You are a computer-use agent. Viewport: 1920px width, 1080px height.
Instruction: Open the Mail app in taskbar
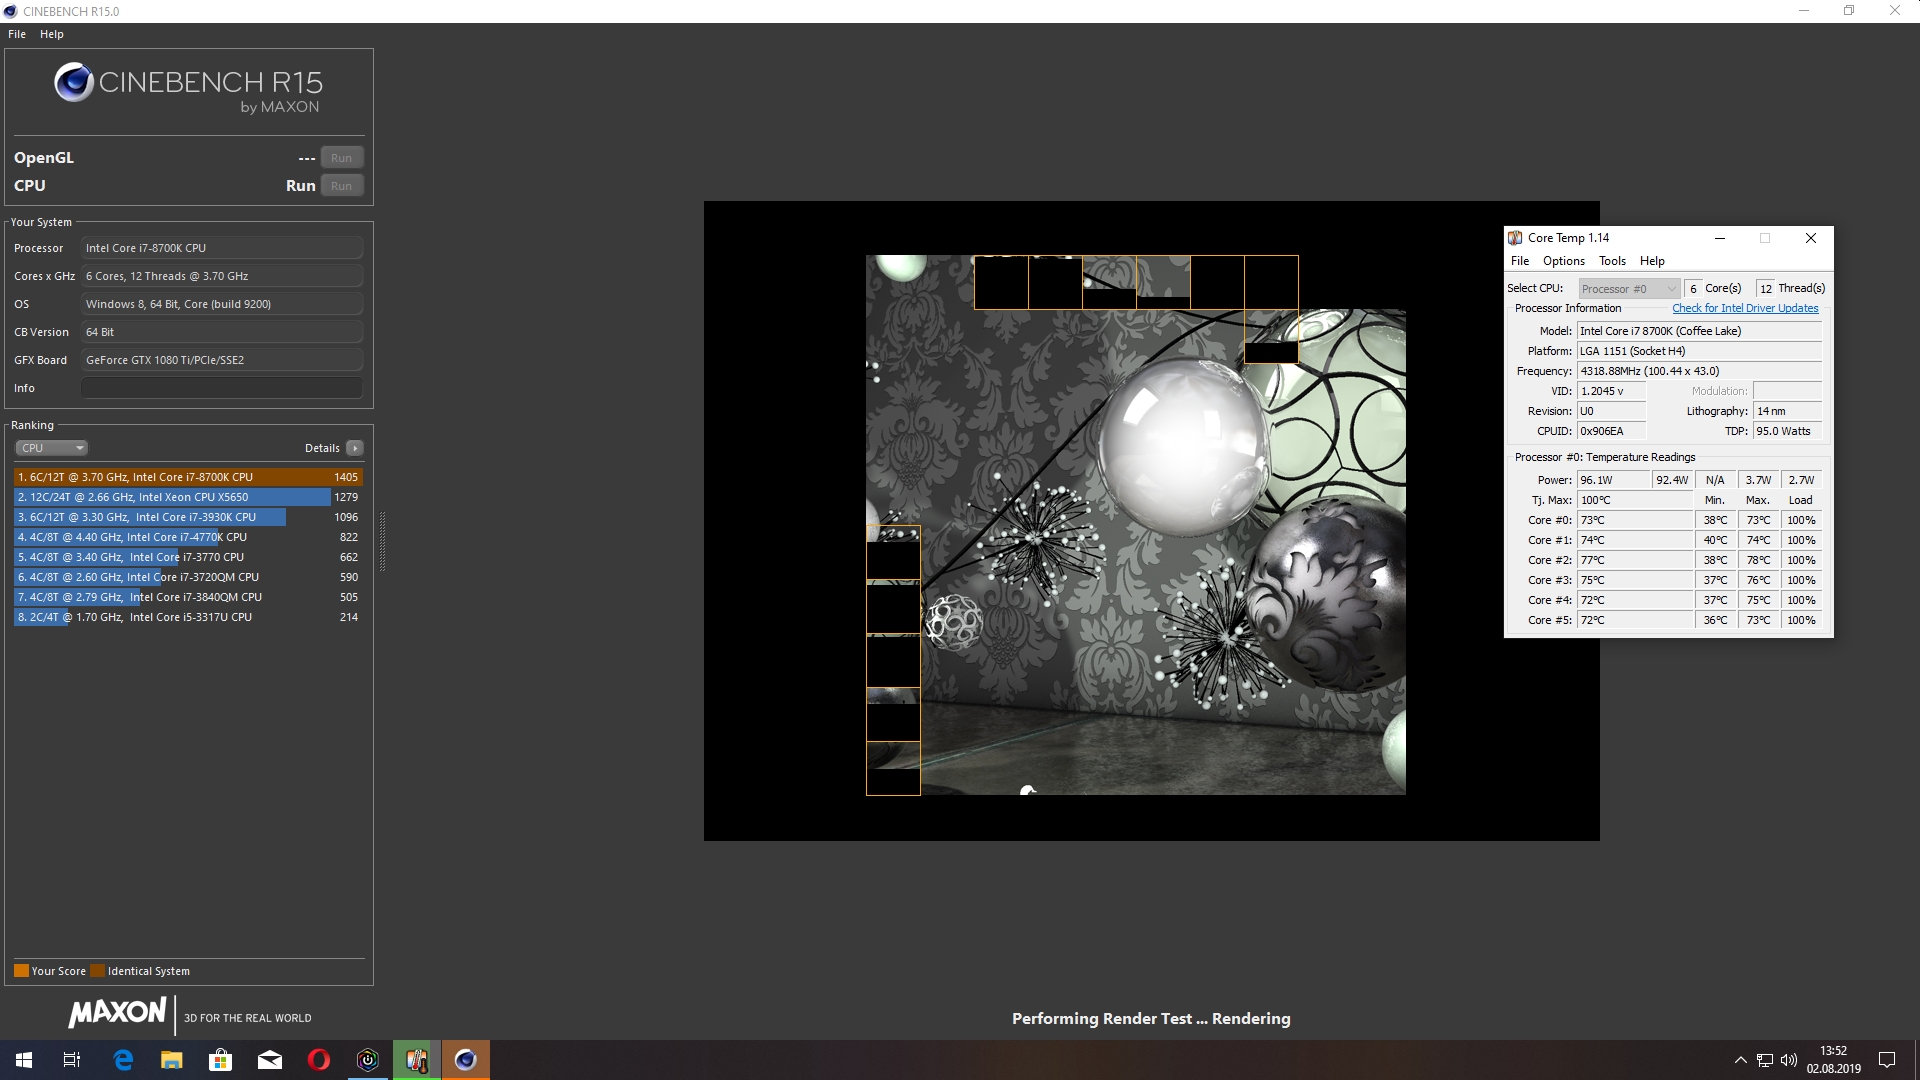(270, 1060)
